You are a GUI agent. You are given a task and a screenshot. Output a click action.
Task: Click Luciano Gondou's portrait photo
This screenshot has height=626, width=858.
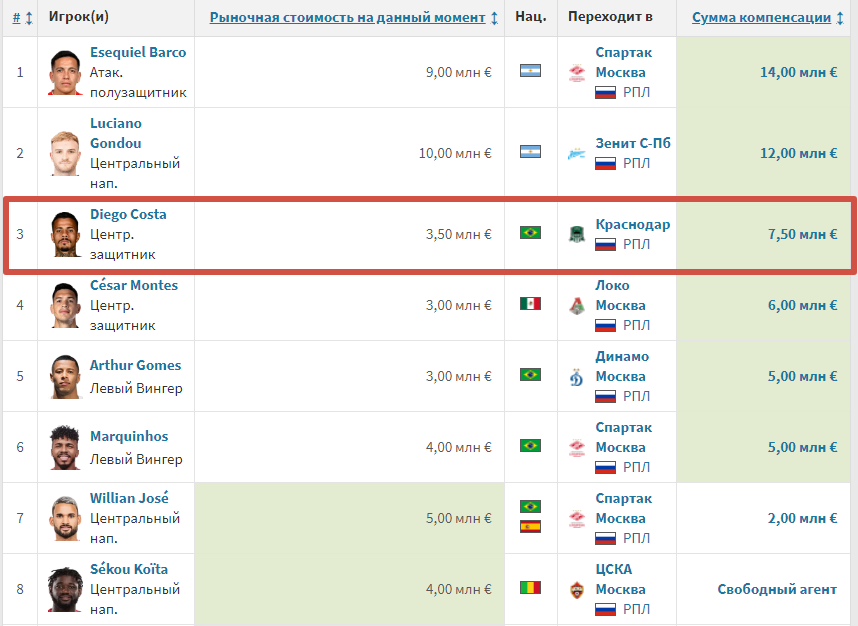[x=65, y=153]
